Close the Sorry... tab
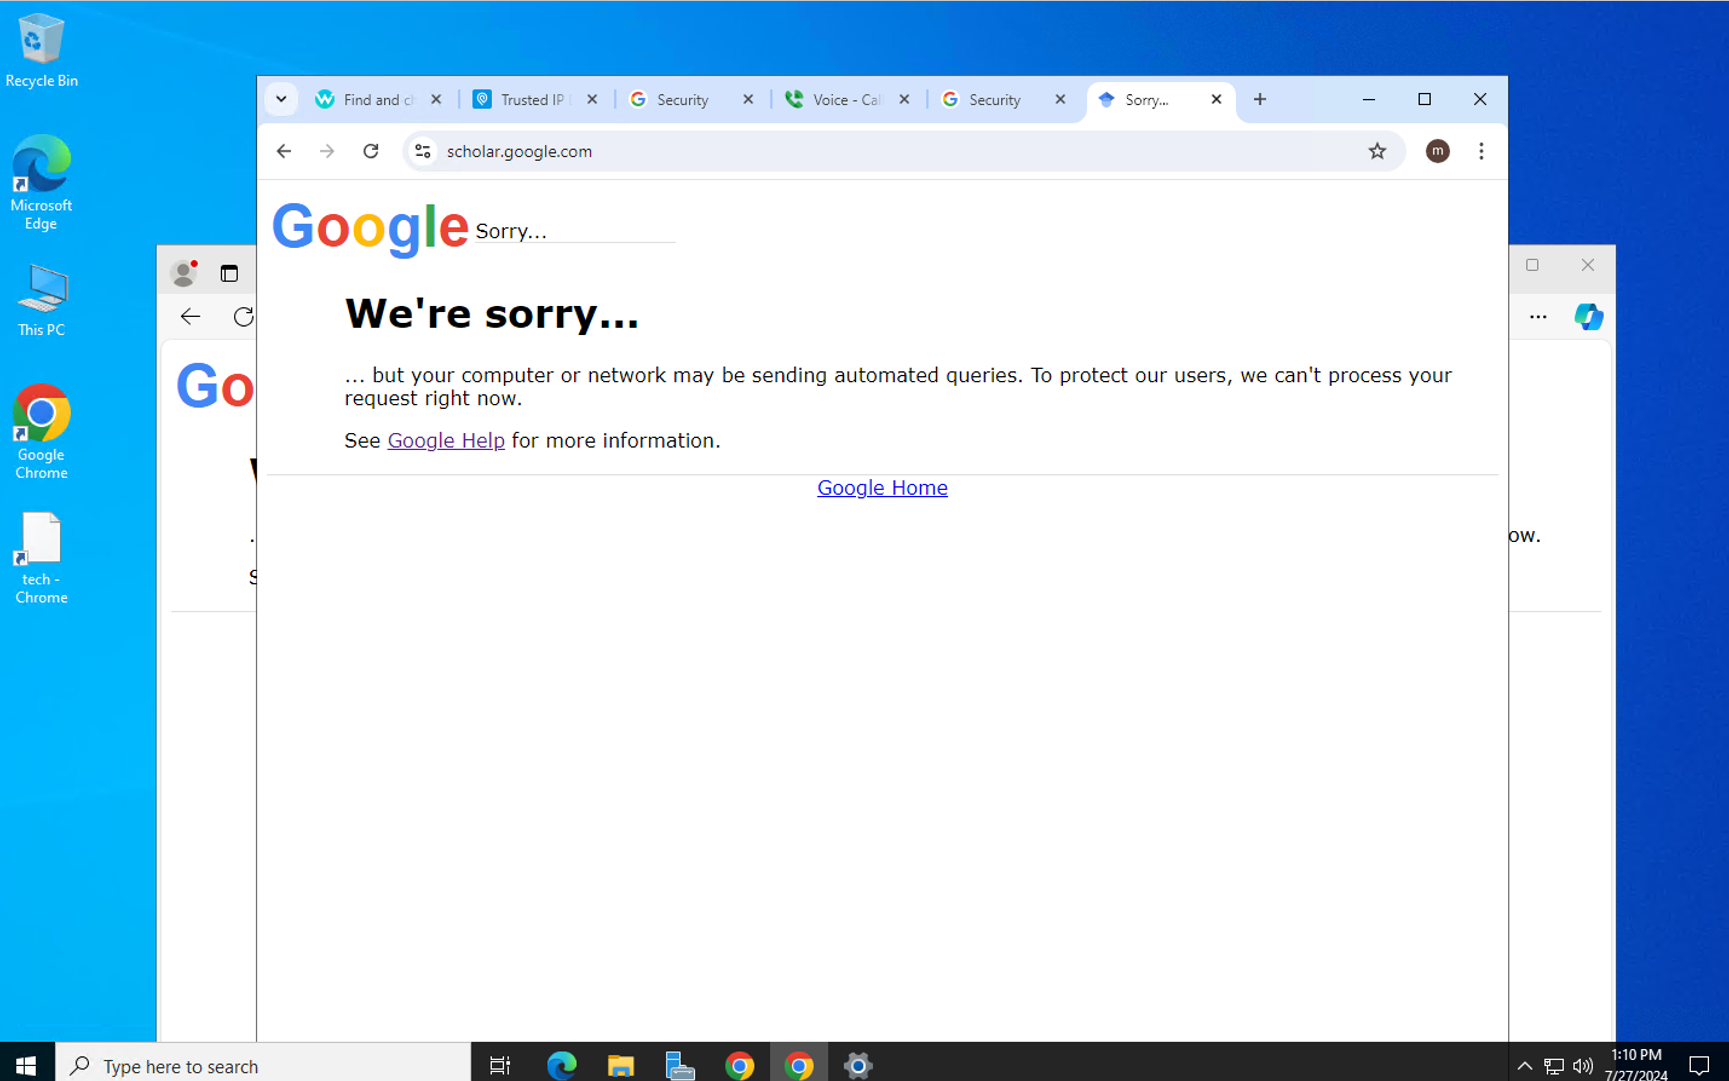 [1216, 99]
